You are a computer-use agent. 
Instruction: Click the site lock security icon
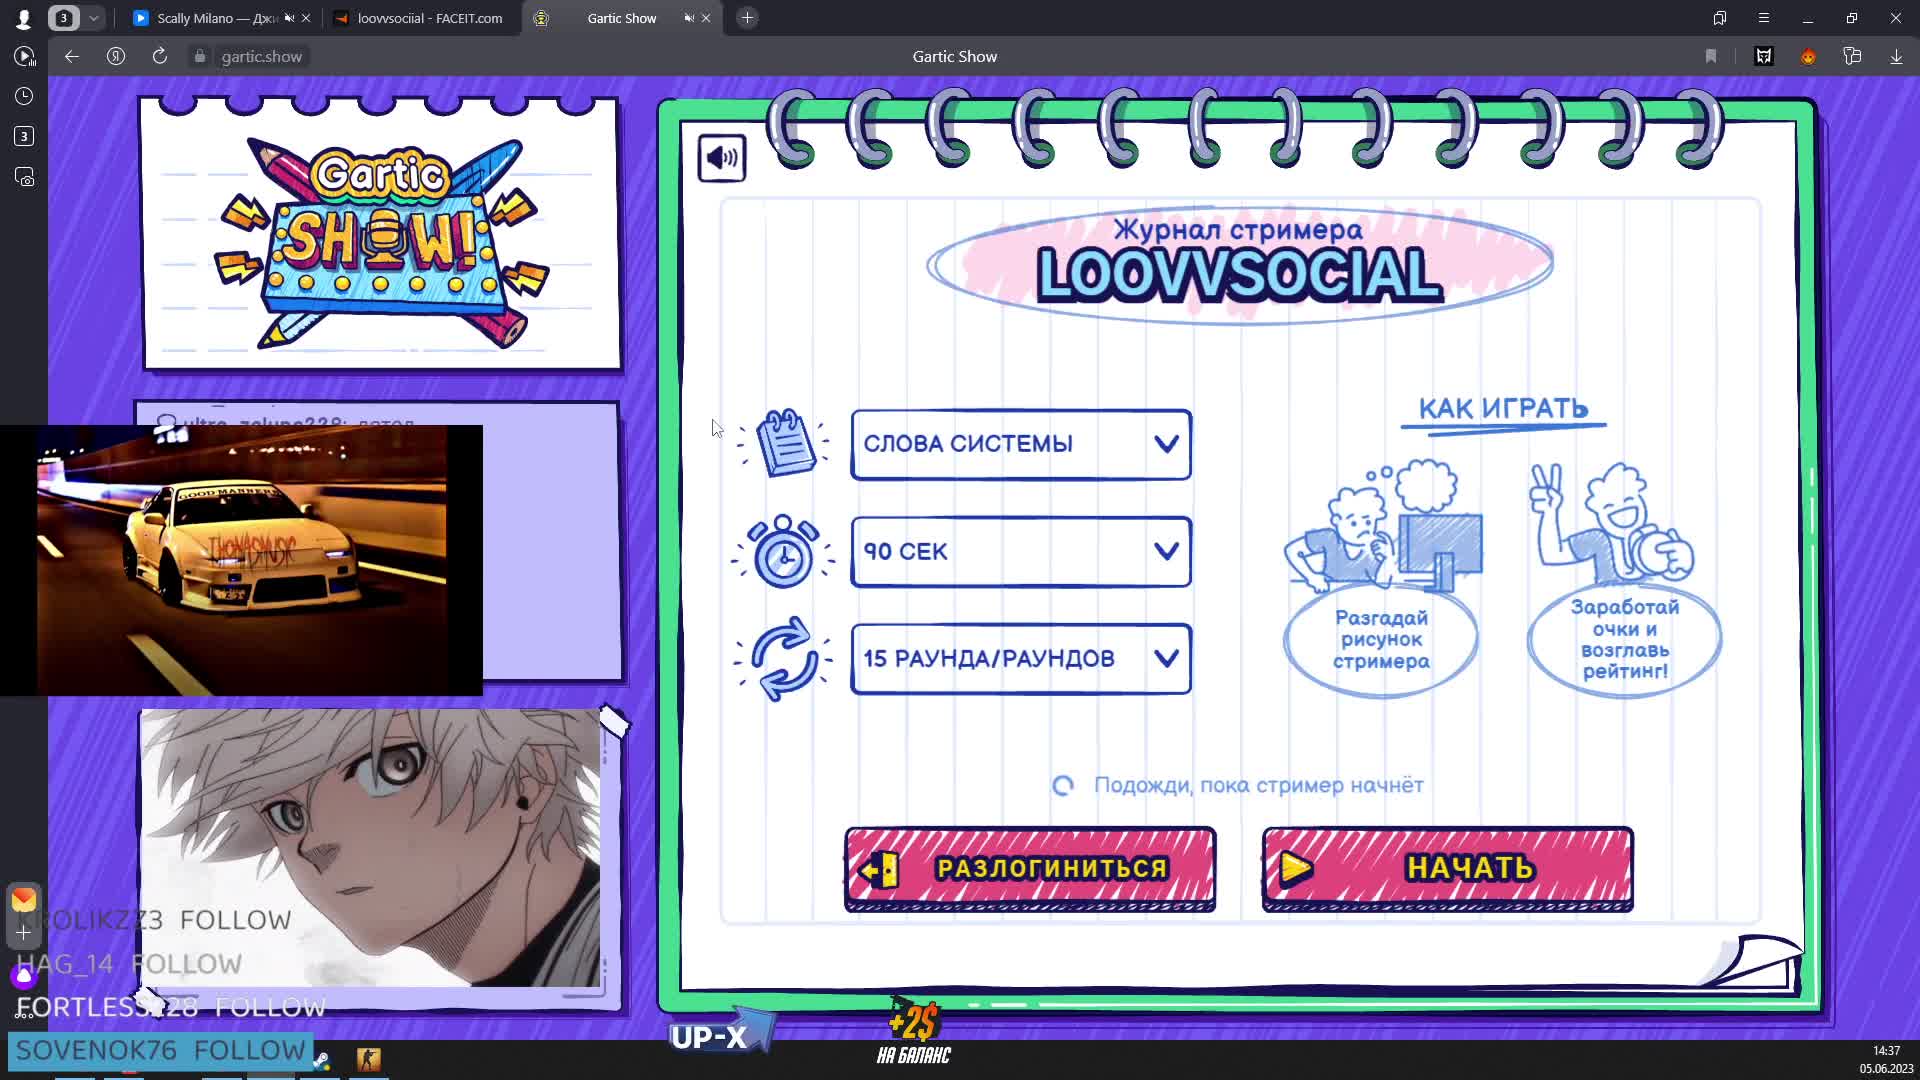200,56
